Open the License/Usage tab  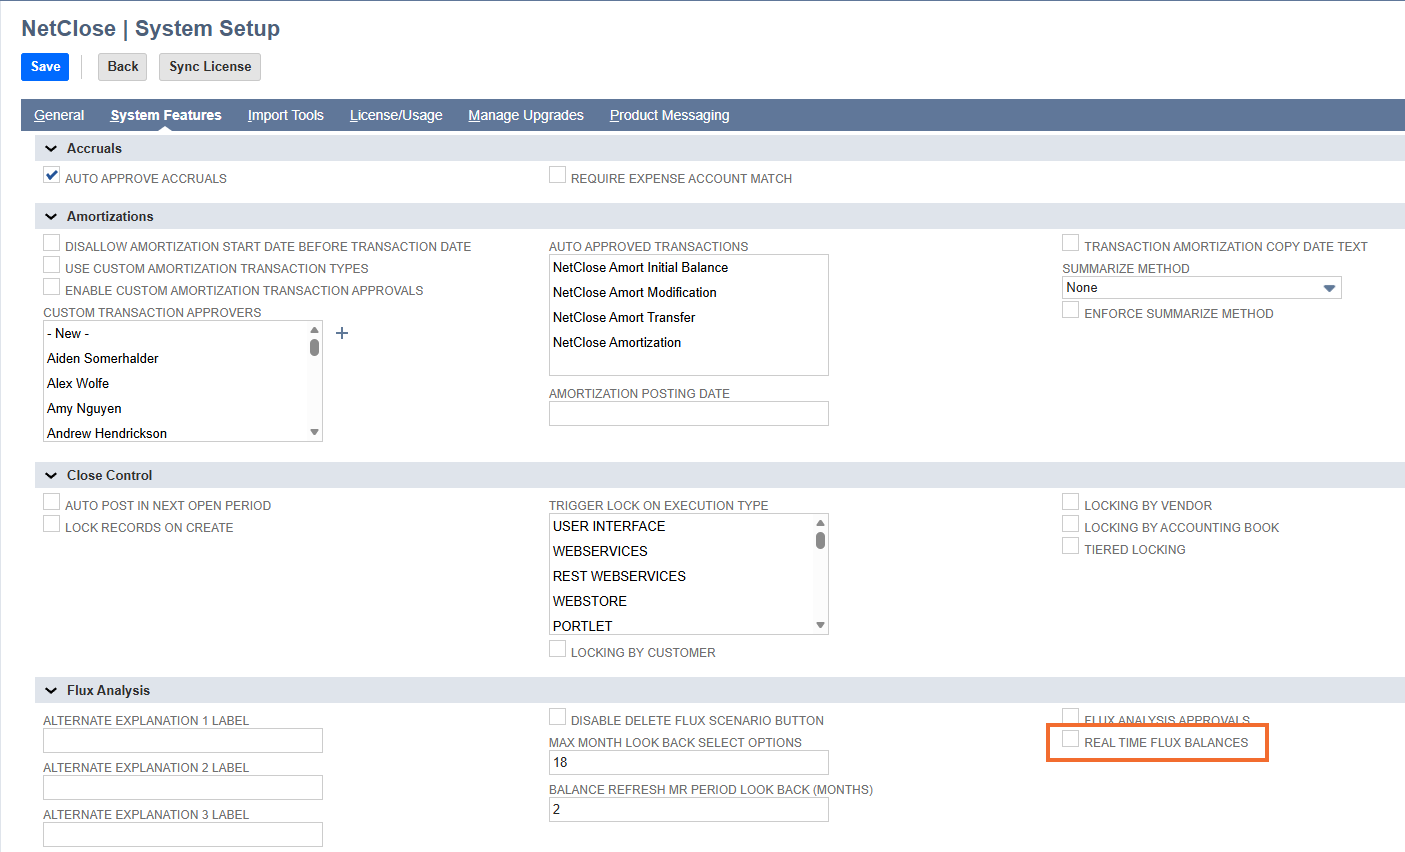pos(396,115)
